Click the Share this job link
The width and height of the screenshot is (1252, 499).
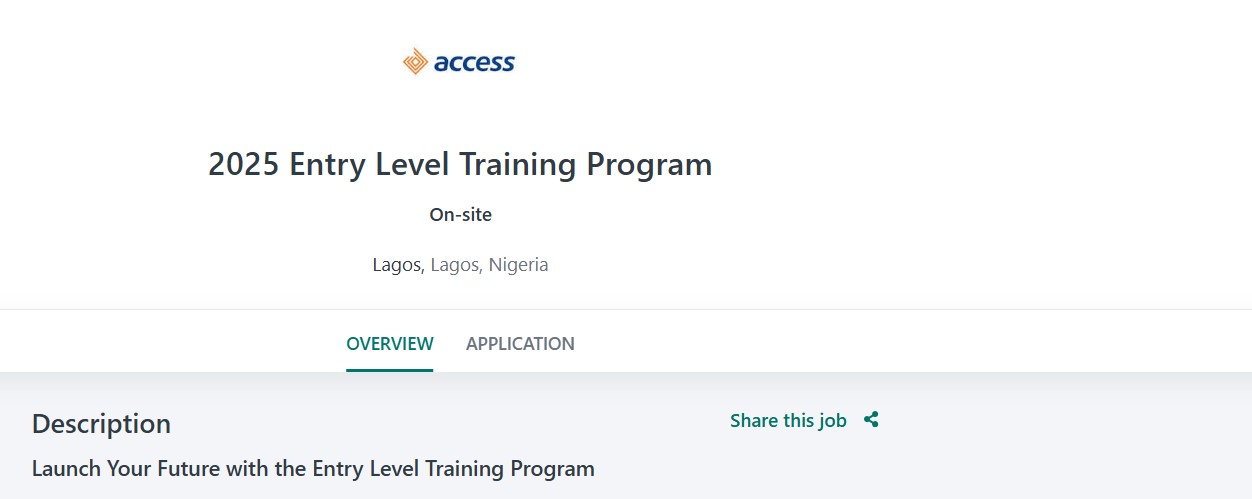coord(788,421)
